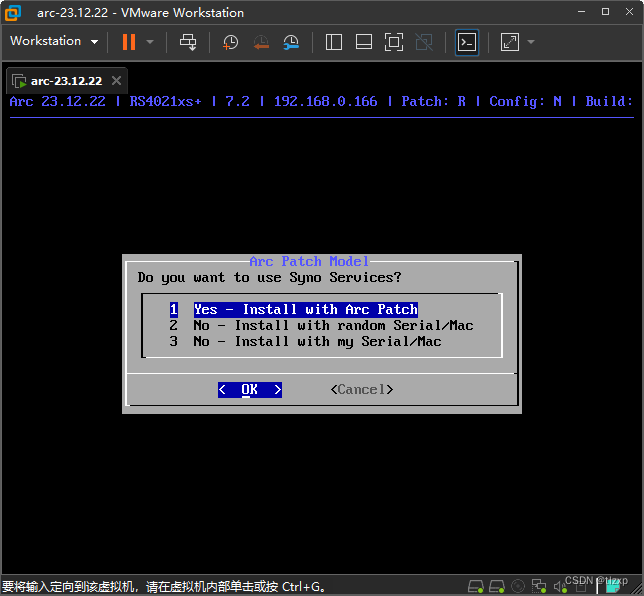Click the 'Do you want to use Syno Services?' text
Screen dimensions: 644x596
[x=269, y=278]
